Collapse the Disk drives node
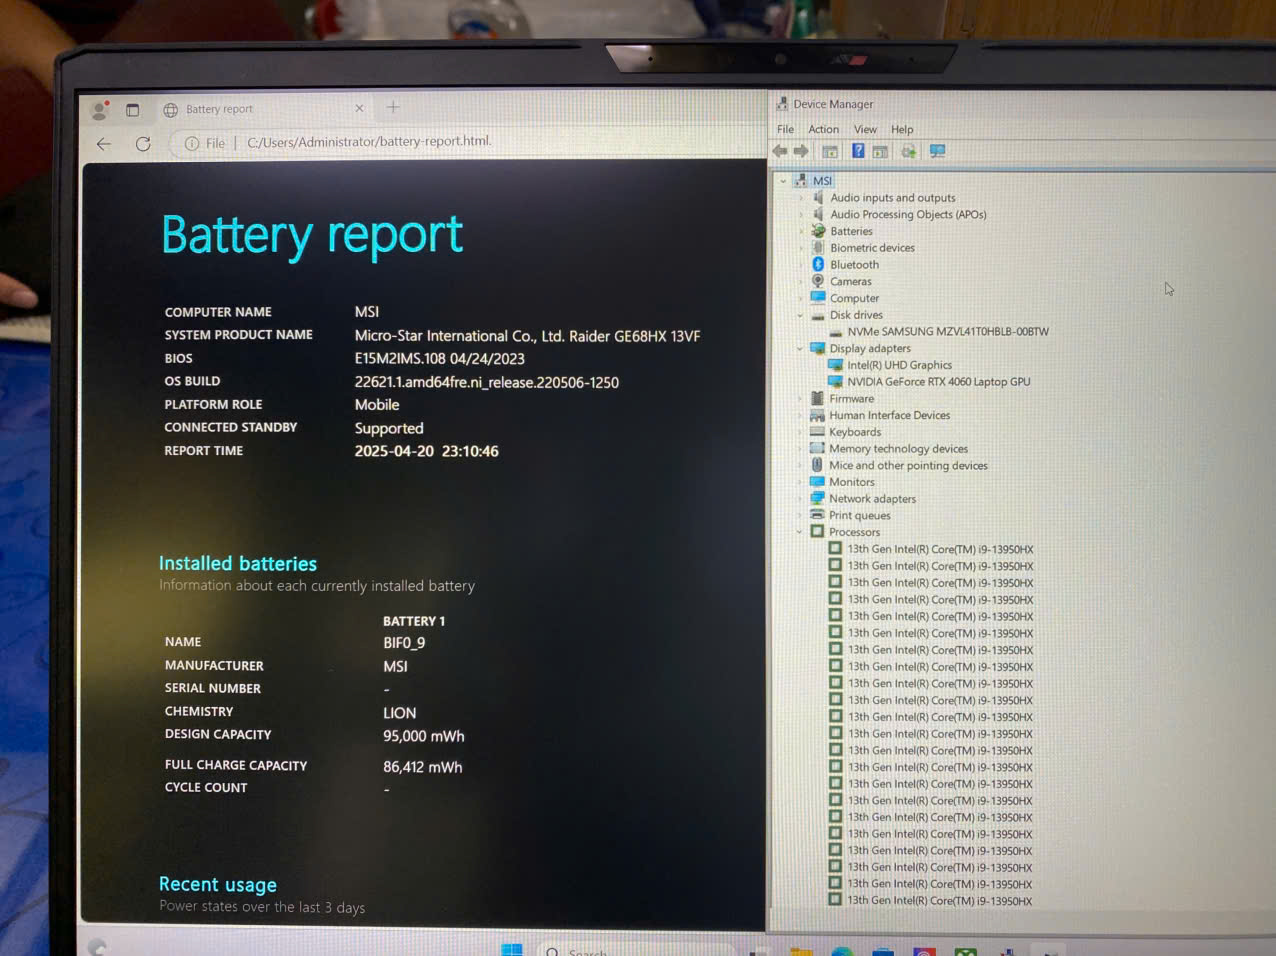 800,315
